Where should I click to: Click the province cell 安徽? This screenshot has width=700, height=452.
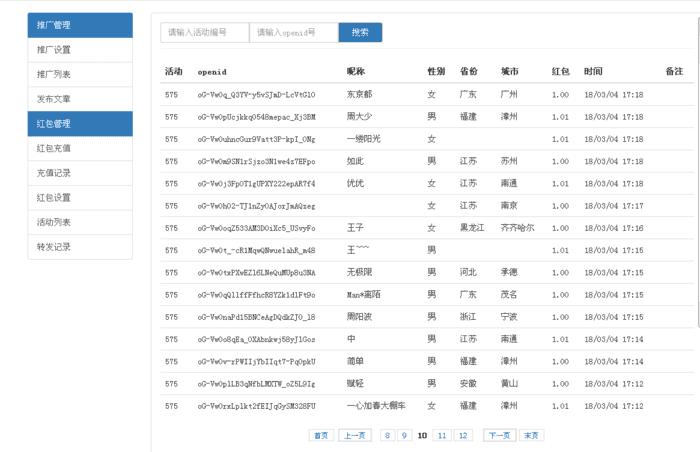468,384
